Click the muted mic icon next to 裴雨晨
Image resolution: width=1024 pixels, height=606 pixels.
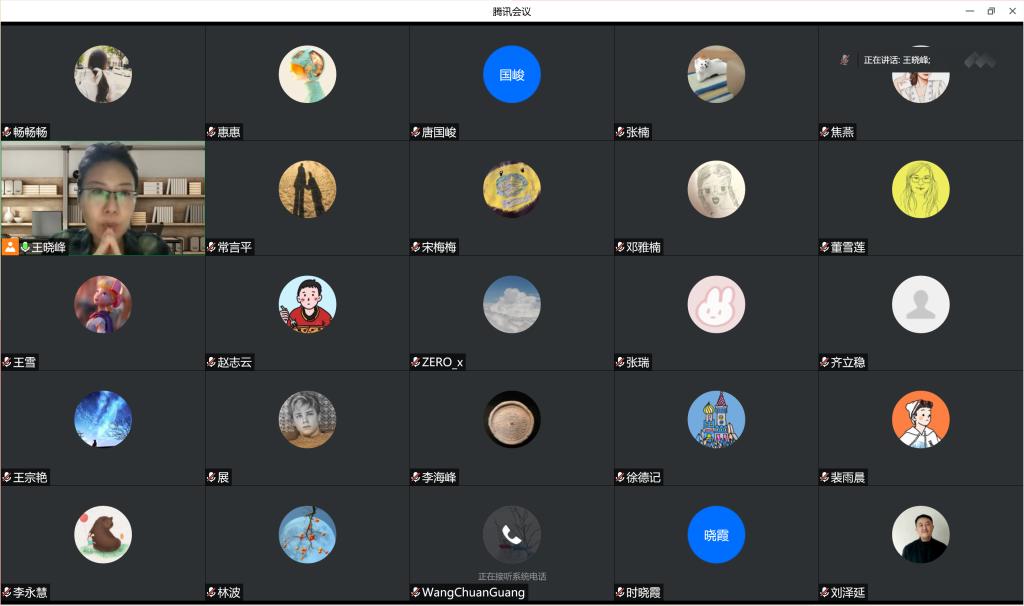click(x=824, y=477)
